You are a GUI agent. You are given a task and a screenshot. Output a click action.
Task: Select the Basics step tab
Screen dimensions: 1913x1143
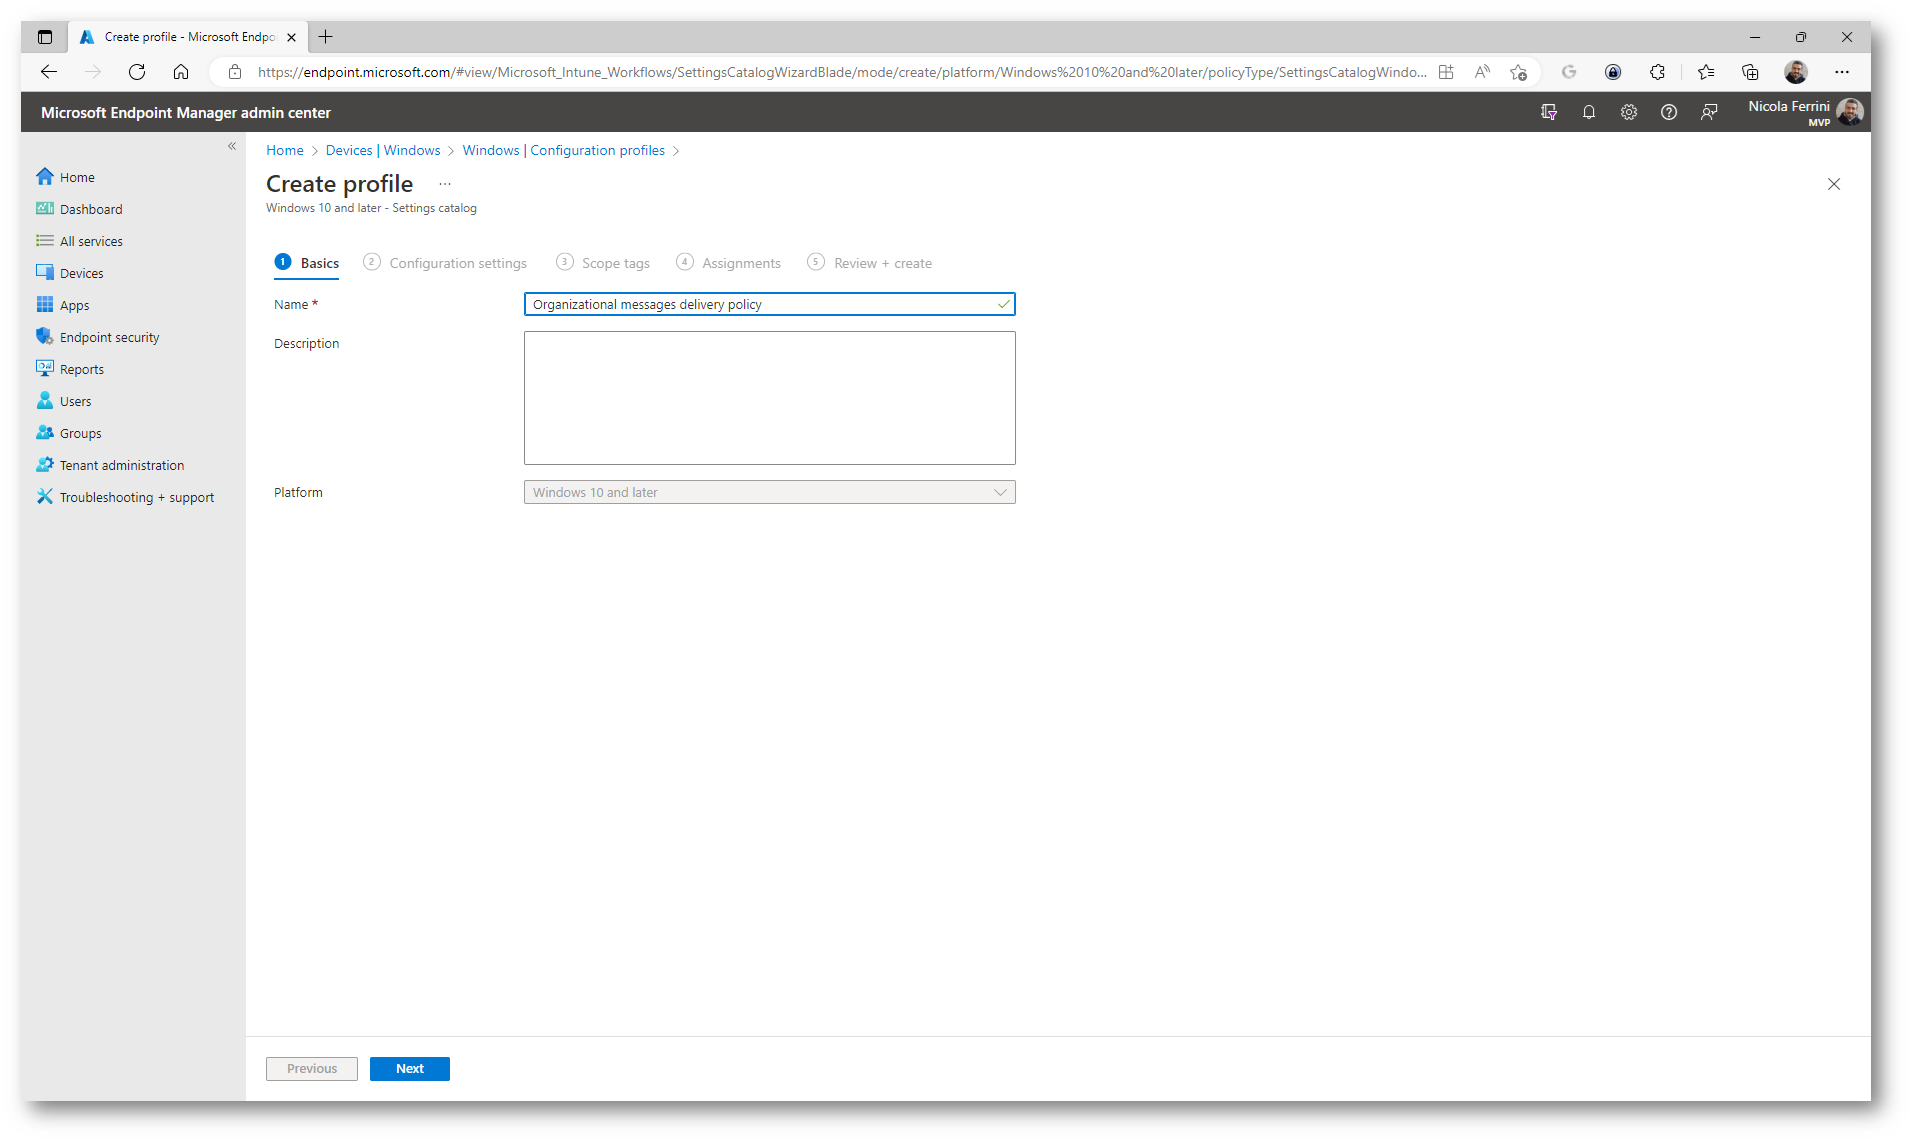(308, 263)
